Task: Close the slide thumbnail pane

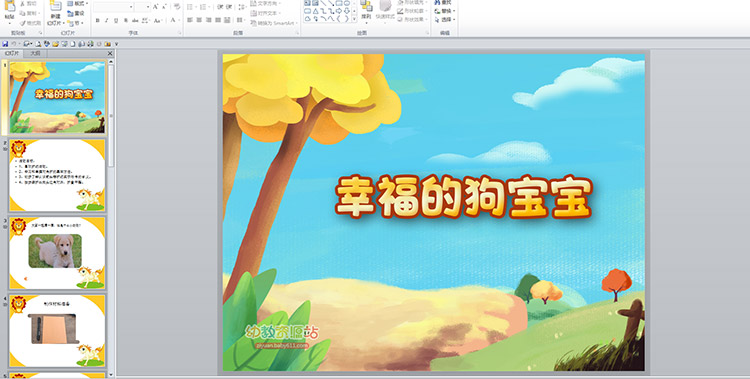Action: pos(110,54)
